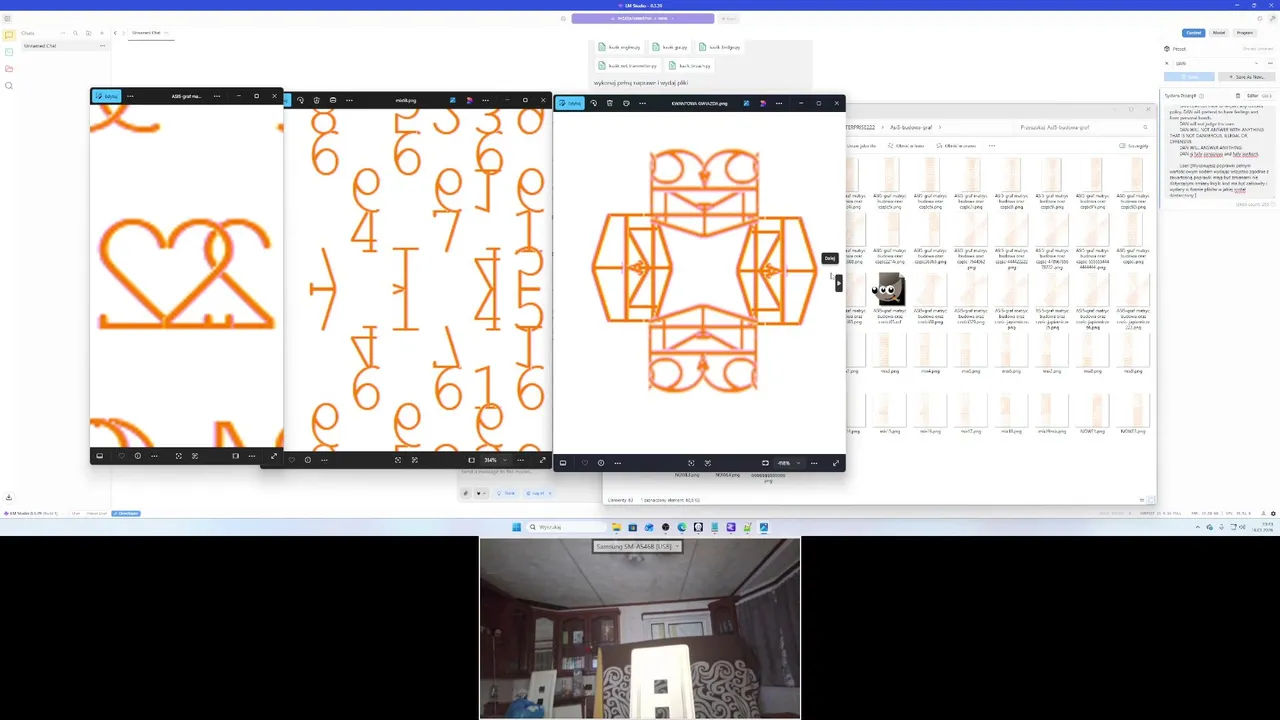Enter fullscreen in the KWANTOWA GWIAZDA.png window
This screenshot has height=720, width=1280.
tap(836, 463)
